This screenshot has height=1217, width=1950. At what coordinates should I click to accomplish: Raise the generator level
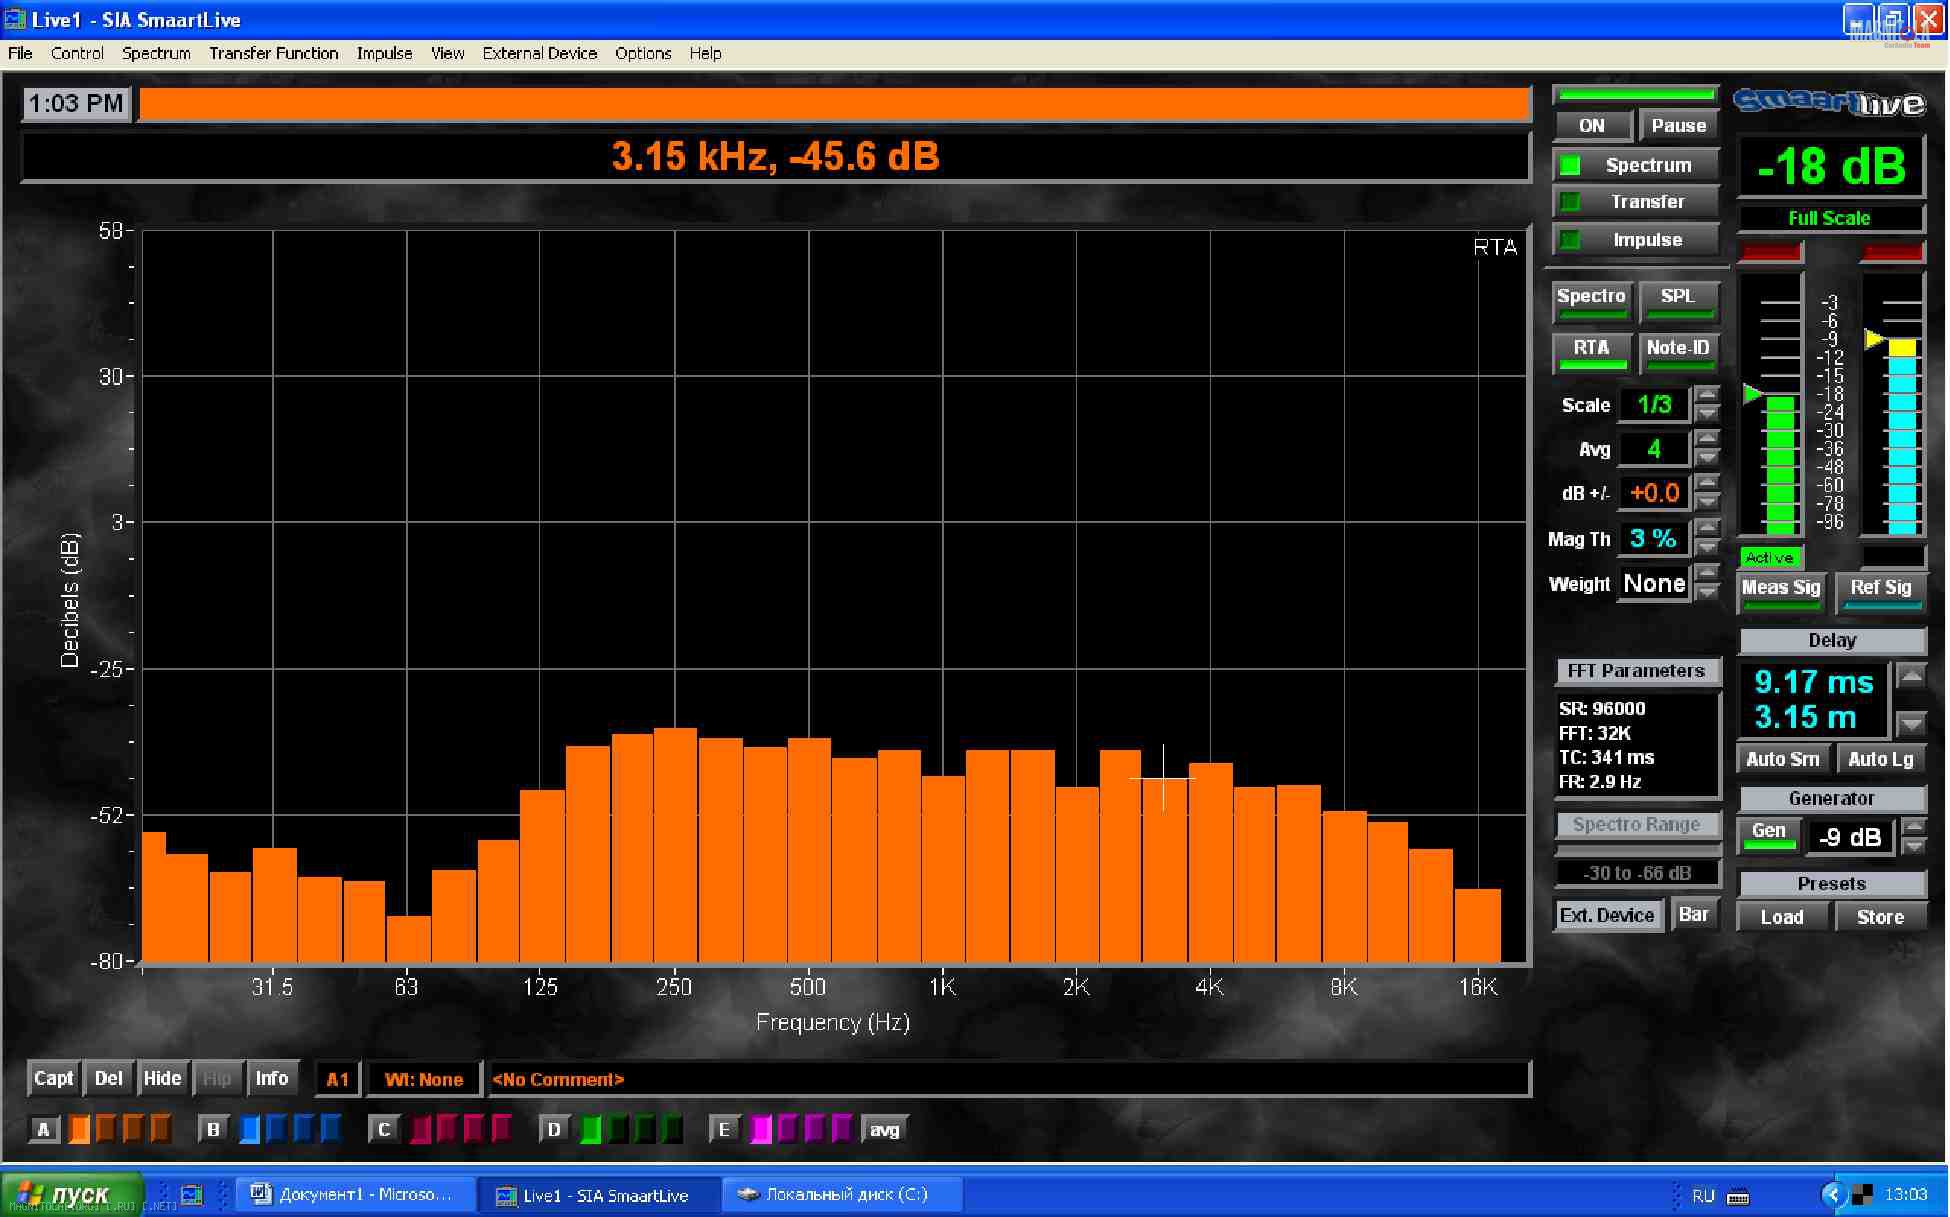(x=1914, y=826)
